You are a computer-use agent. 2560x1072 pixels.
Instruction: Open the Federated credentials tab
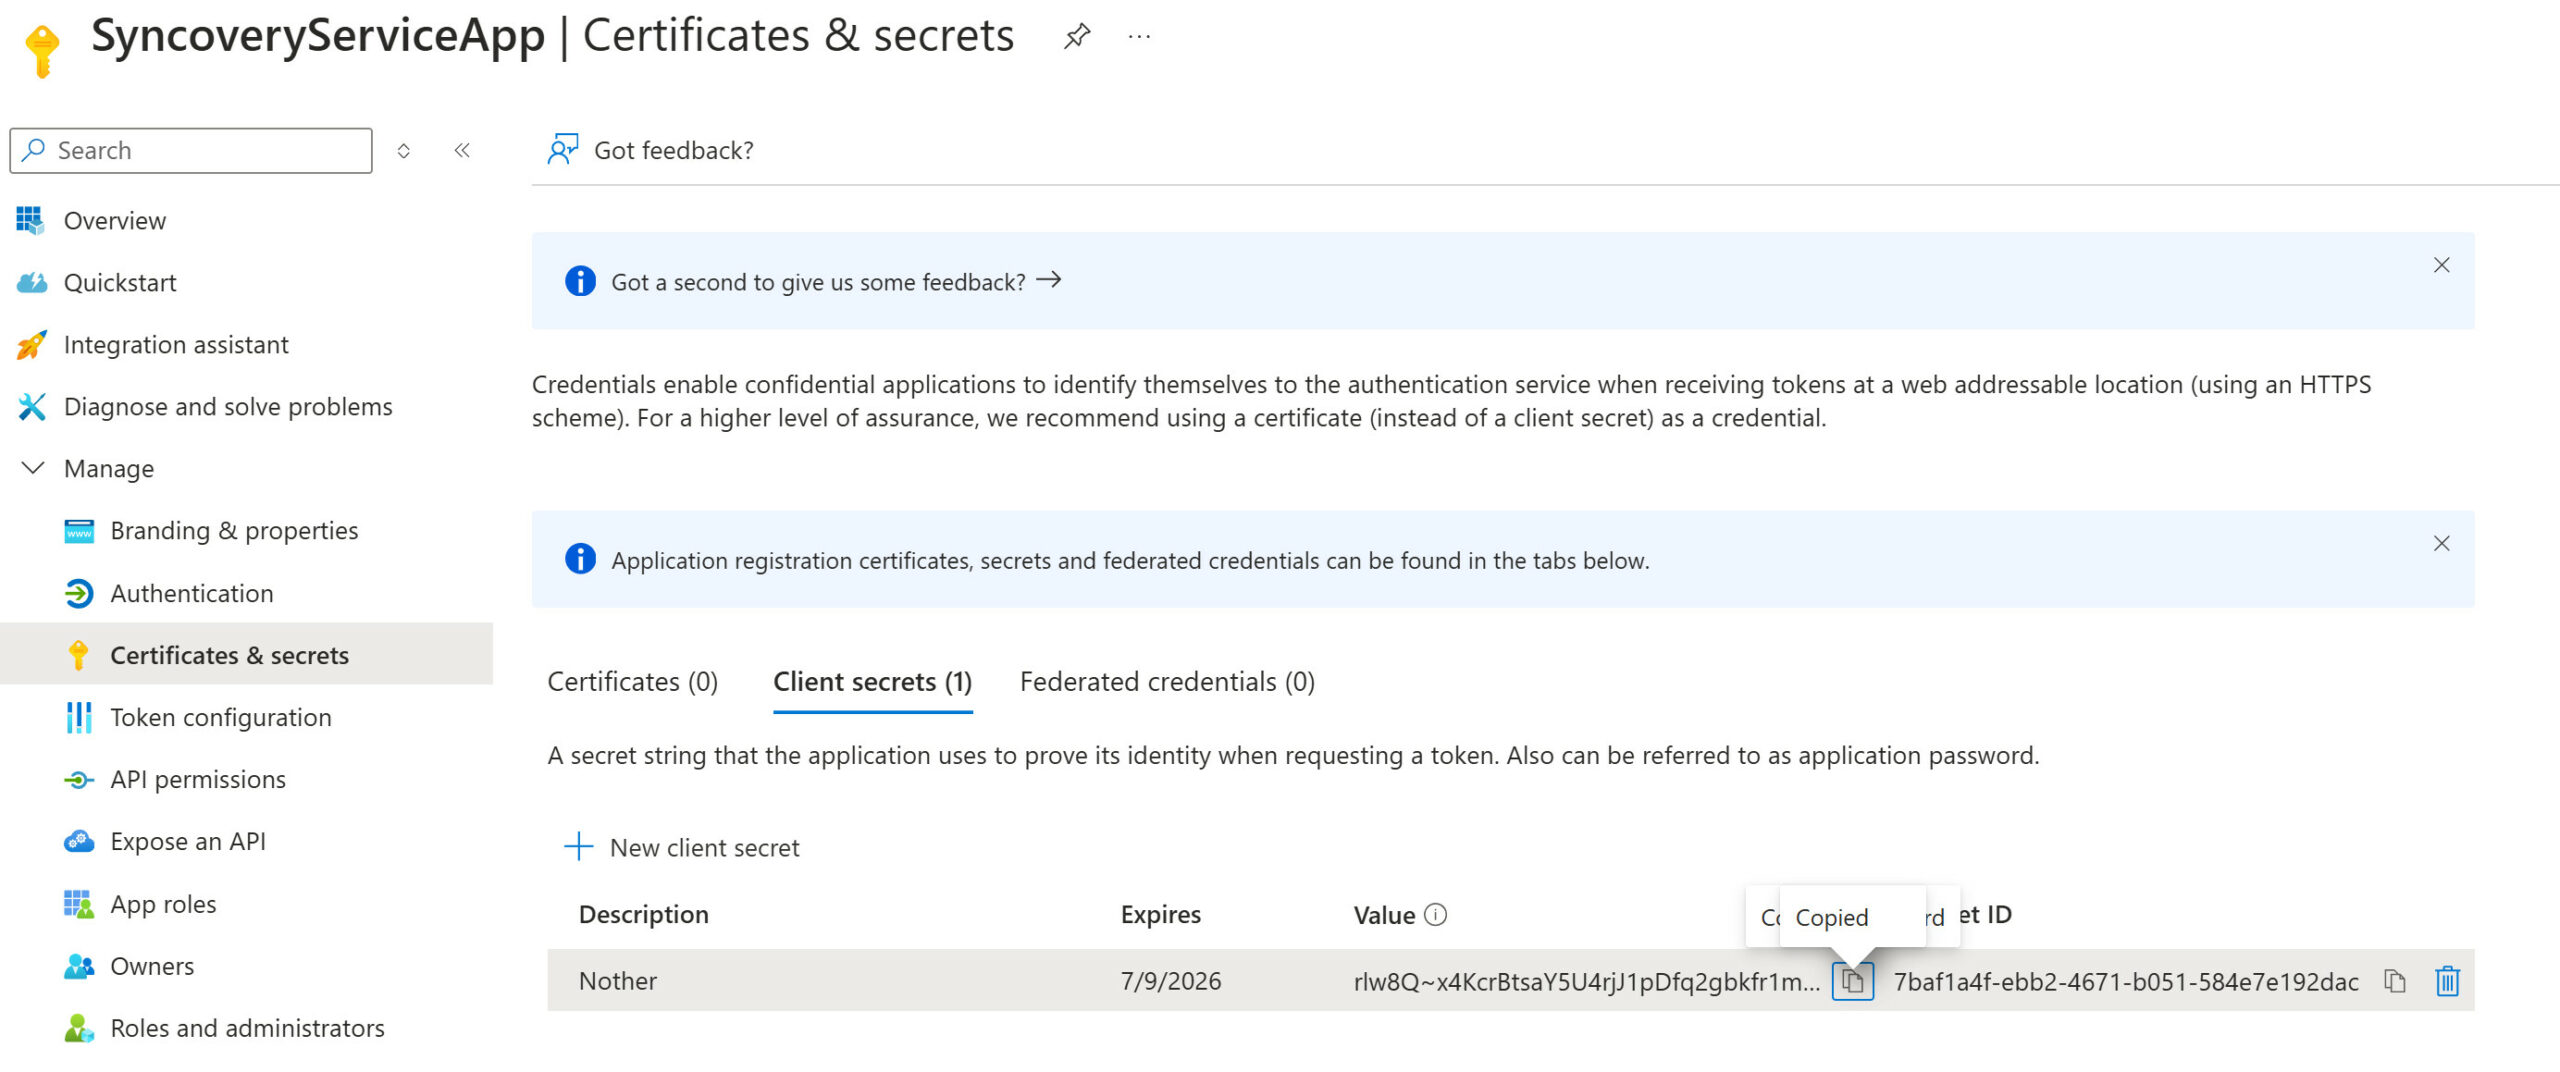(1166, 681)
